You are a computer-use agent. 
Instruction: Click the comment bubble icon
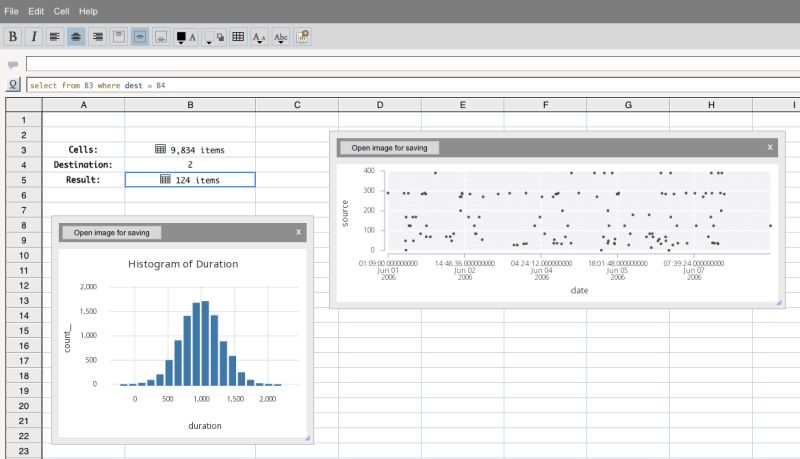click(x=13, y=64)
